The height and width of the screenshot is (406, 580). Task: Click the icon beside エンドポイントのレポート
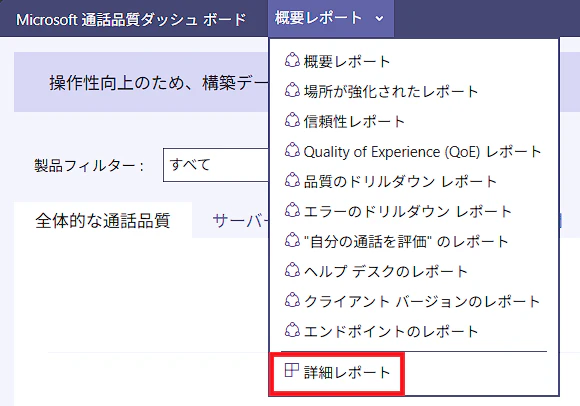tap(292, 330)
